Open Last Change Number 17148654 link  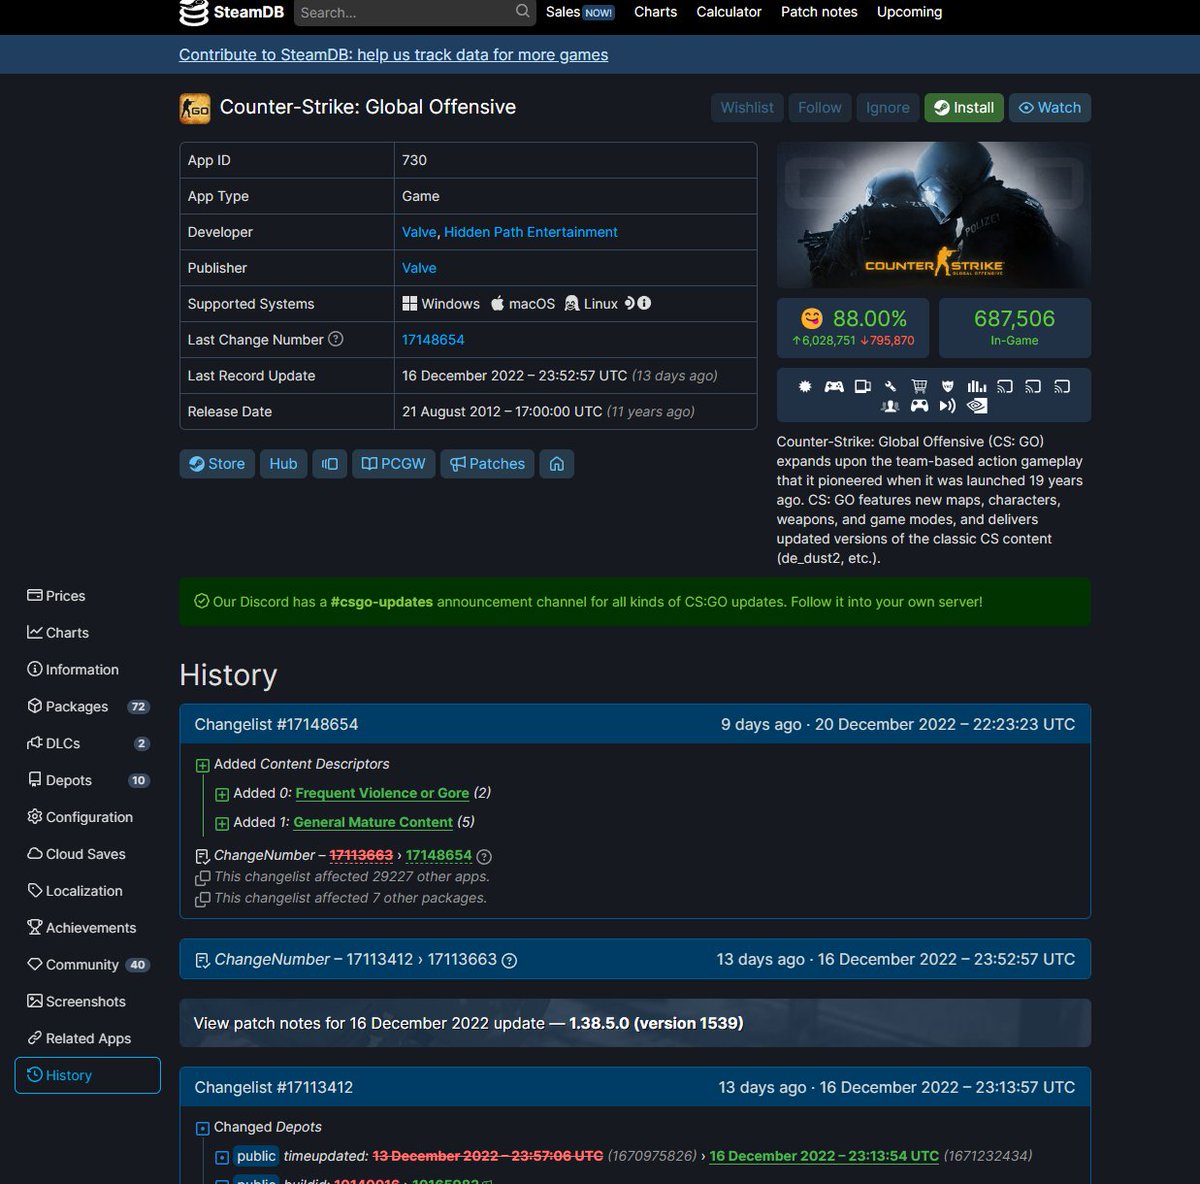(433, 340)
